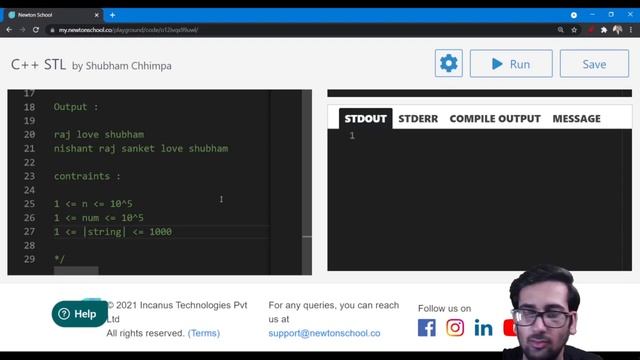Screen dimensions: 640x360
Task: Click author name 'Shubham Chhimpa'
Action: (129, 66)
